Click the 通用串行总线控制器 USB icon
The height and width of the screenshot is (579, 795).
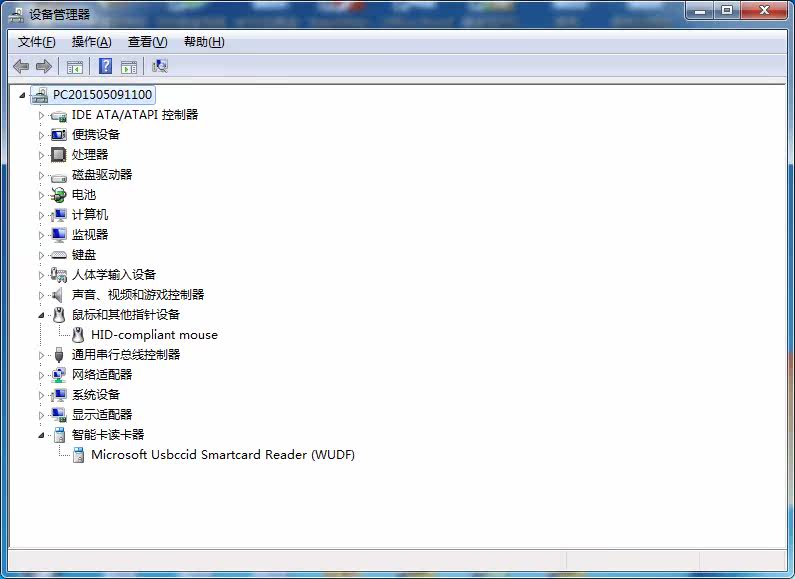point(59,355)
